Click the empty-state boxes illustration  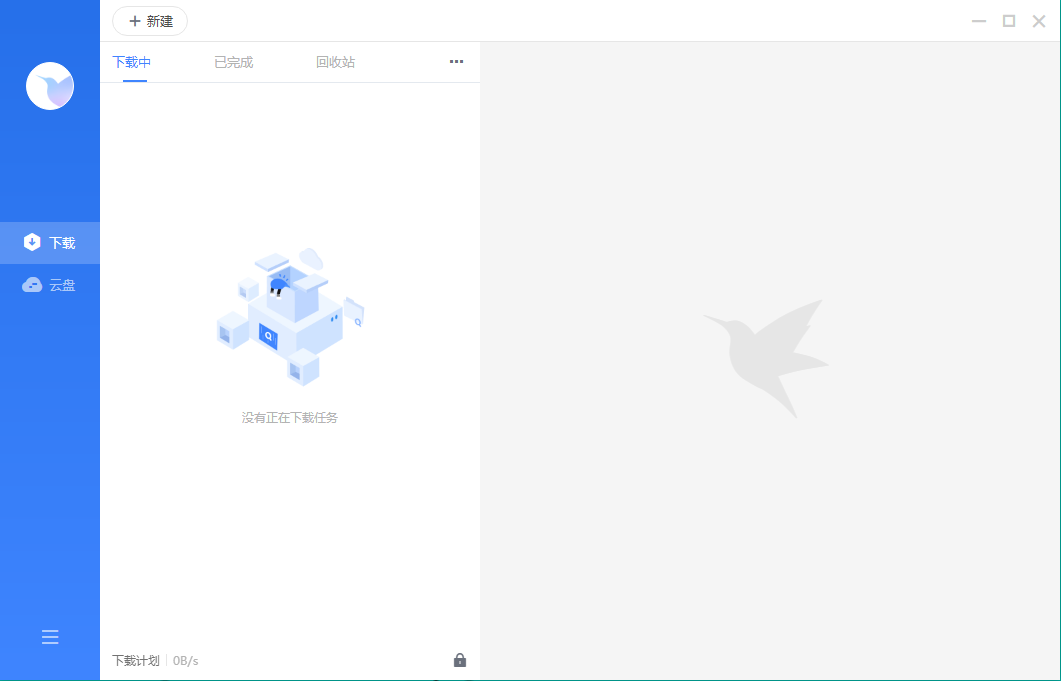pyautogui.click(x=290, y=318)
